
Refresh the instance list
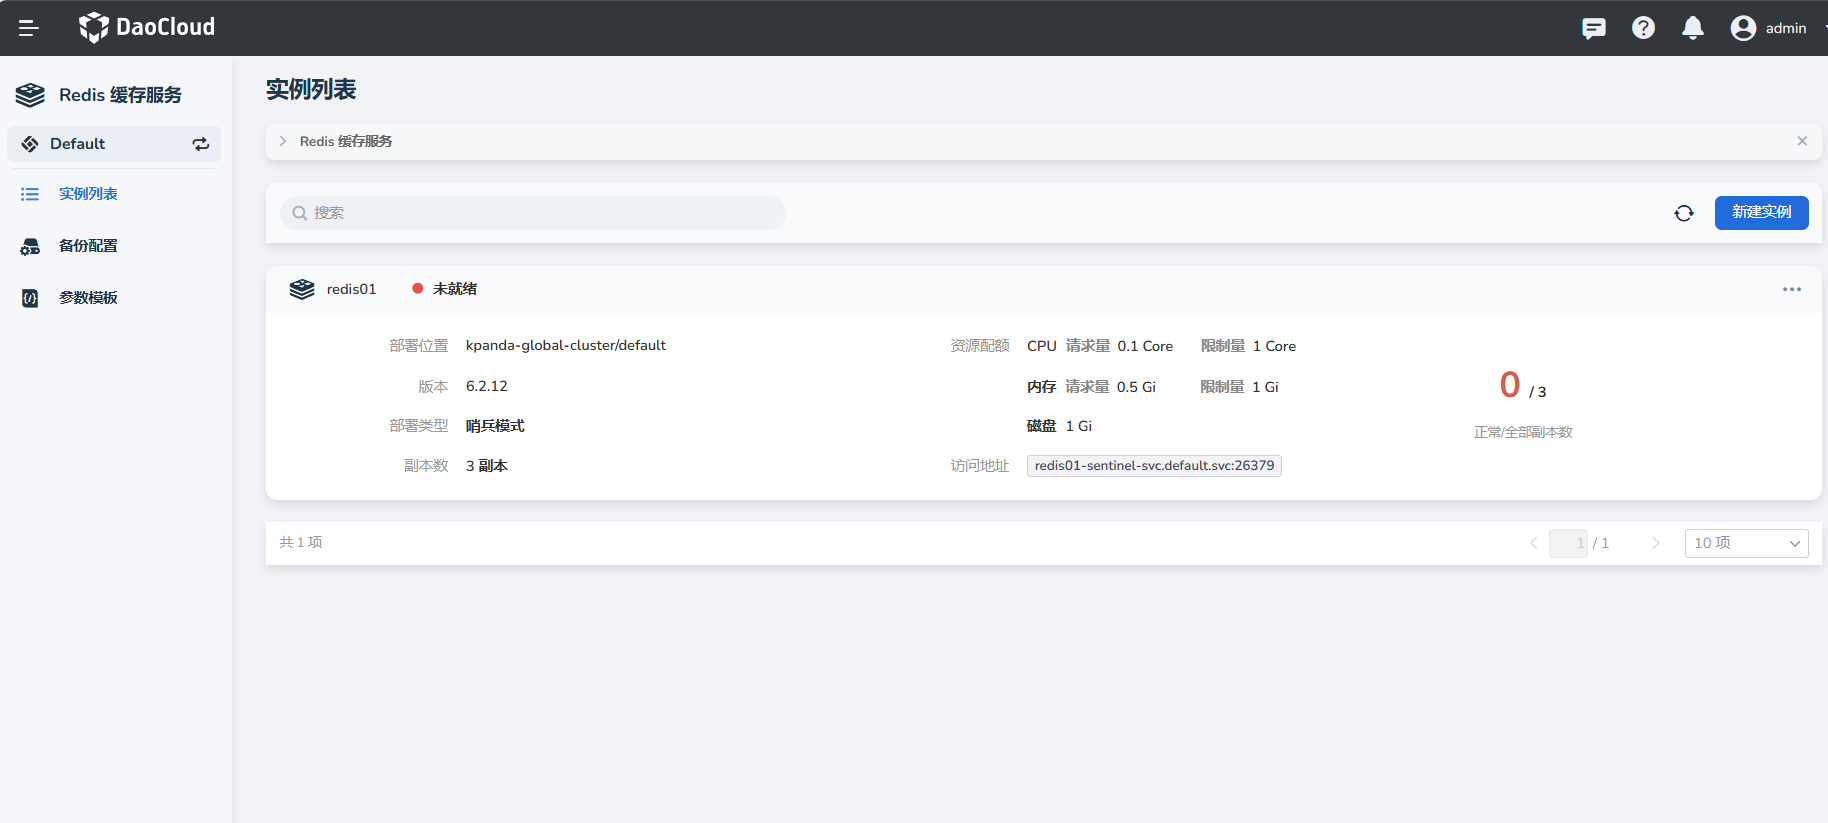[1684, 213]
